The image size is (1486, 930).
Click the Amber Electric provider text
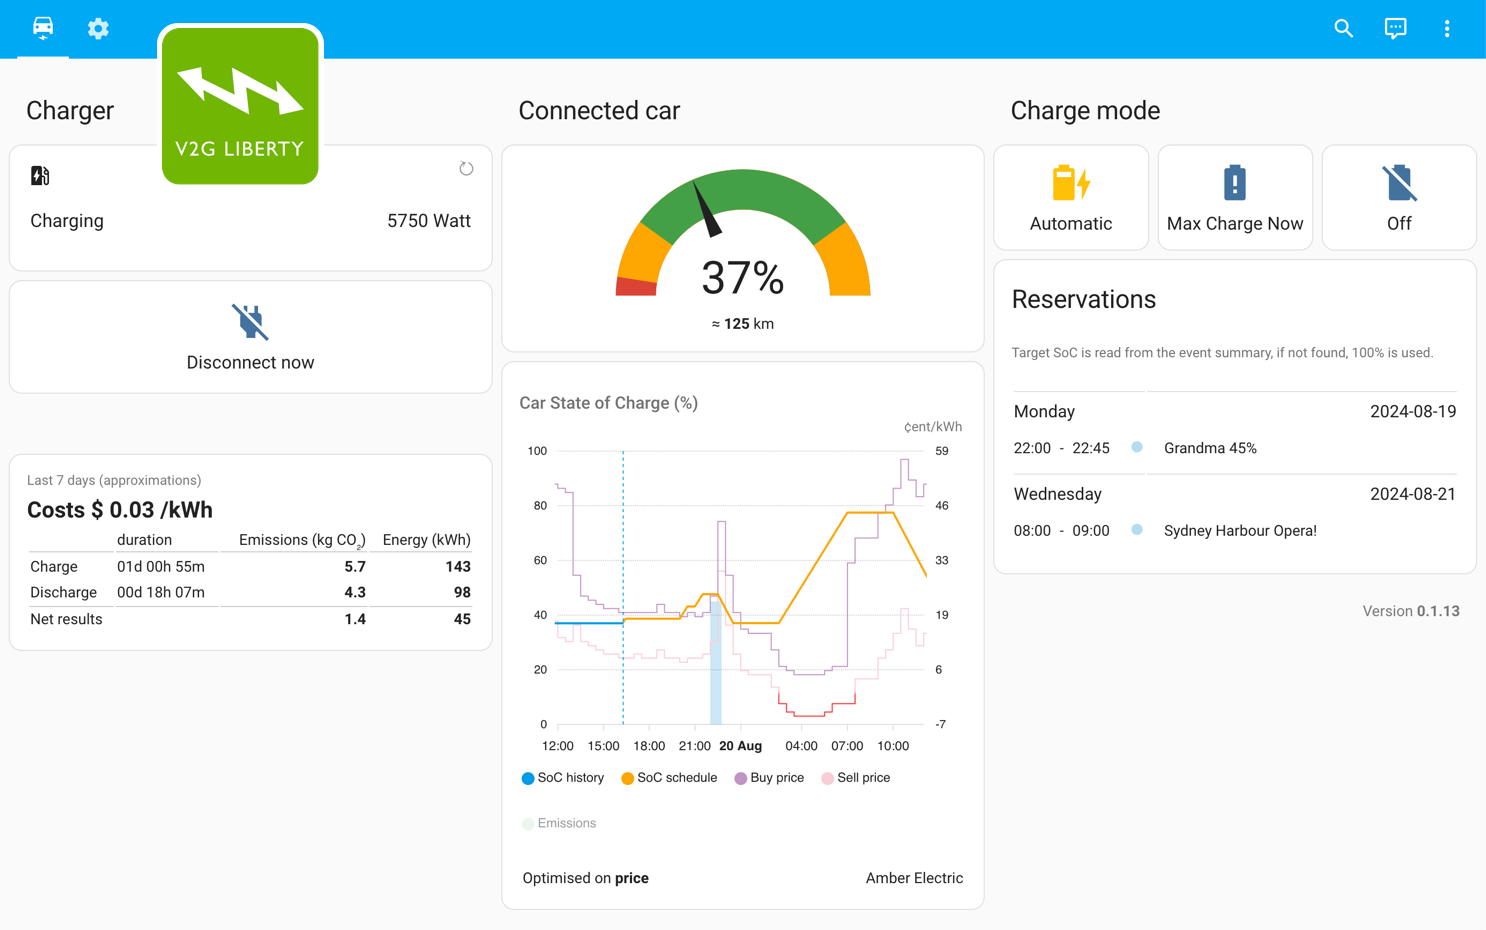(914, 878)
